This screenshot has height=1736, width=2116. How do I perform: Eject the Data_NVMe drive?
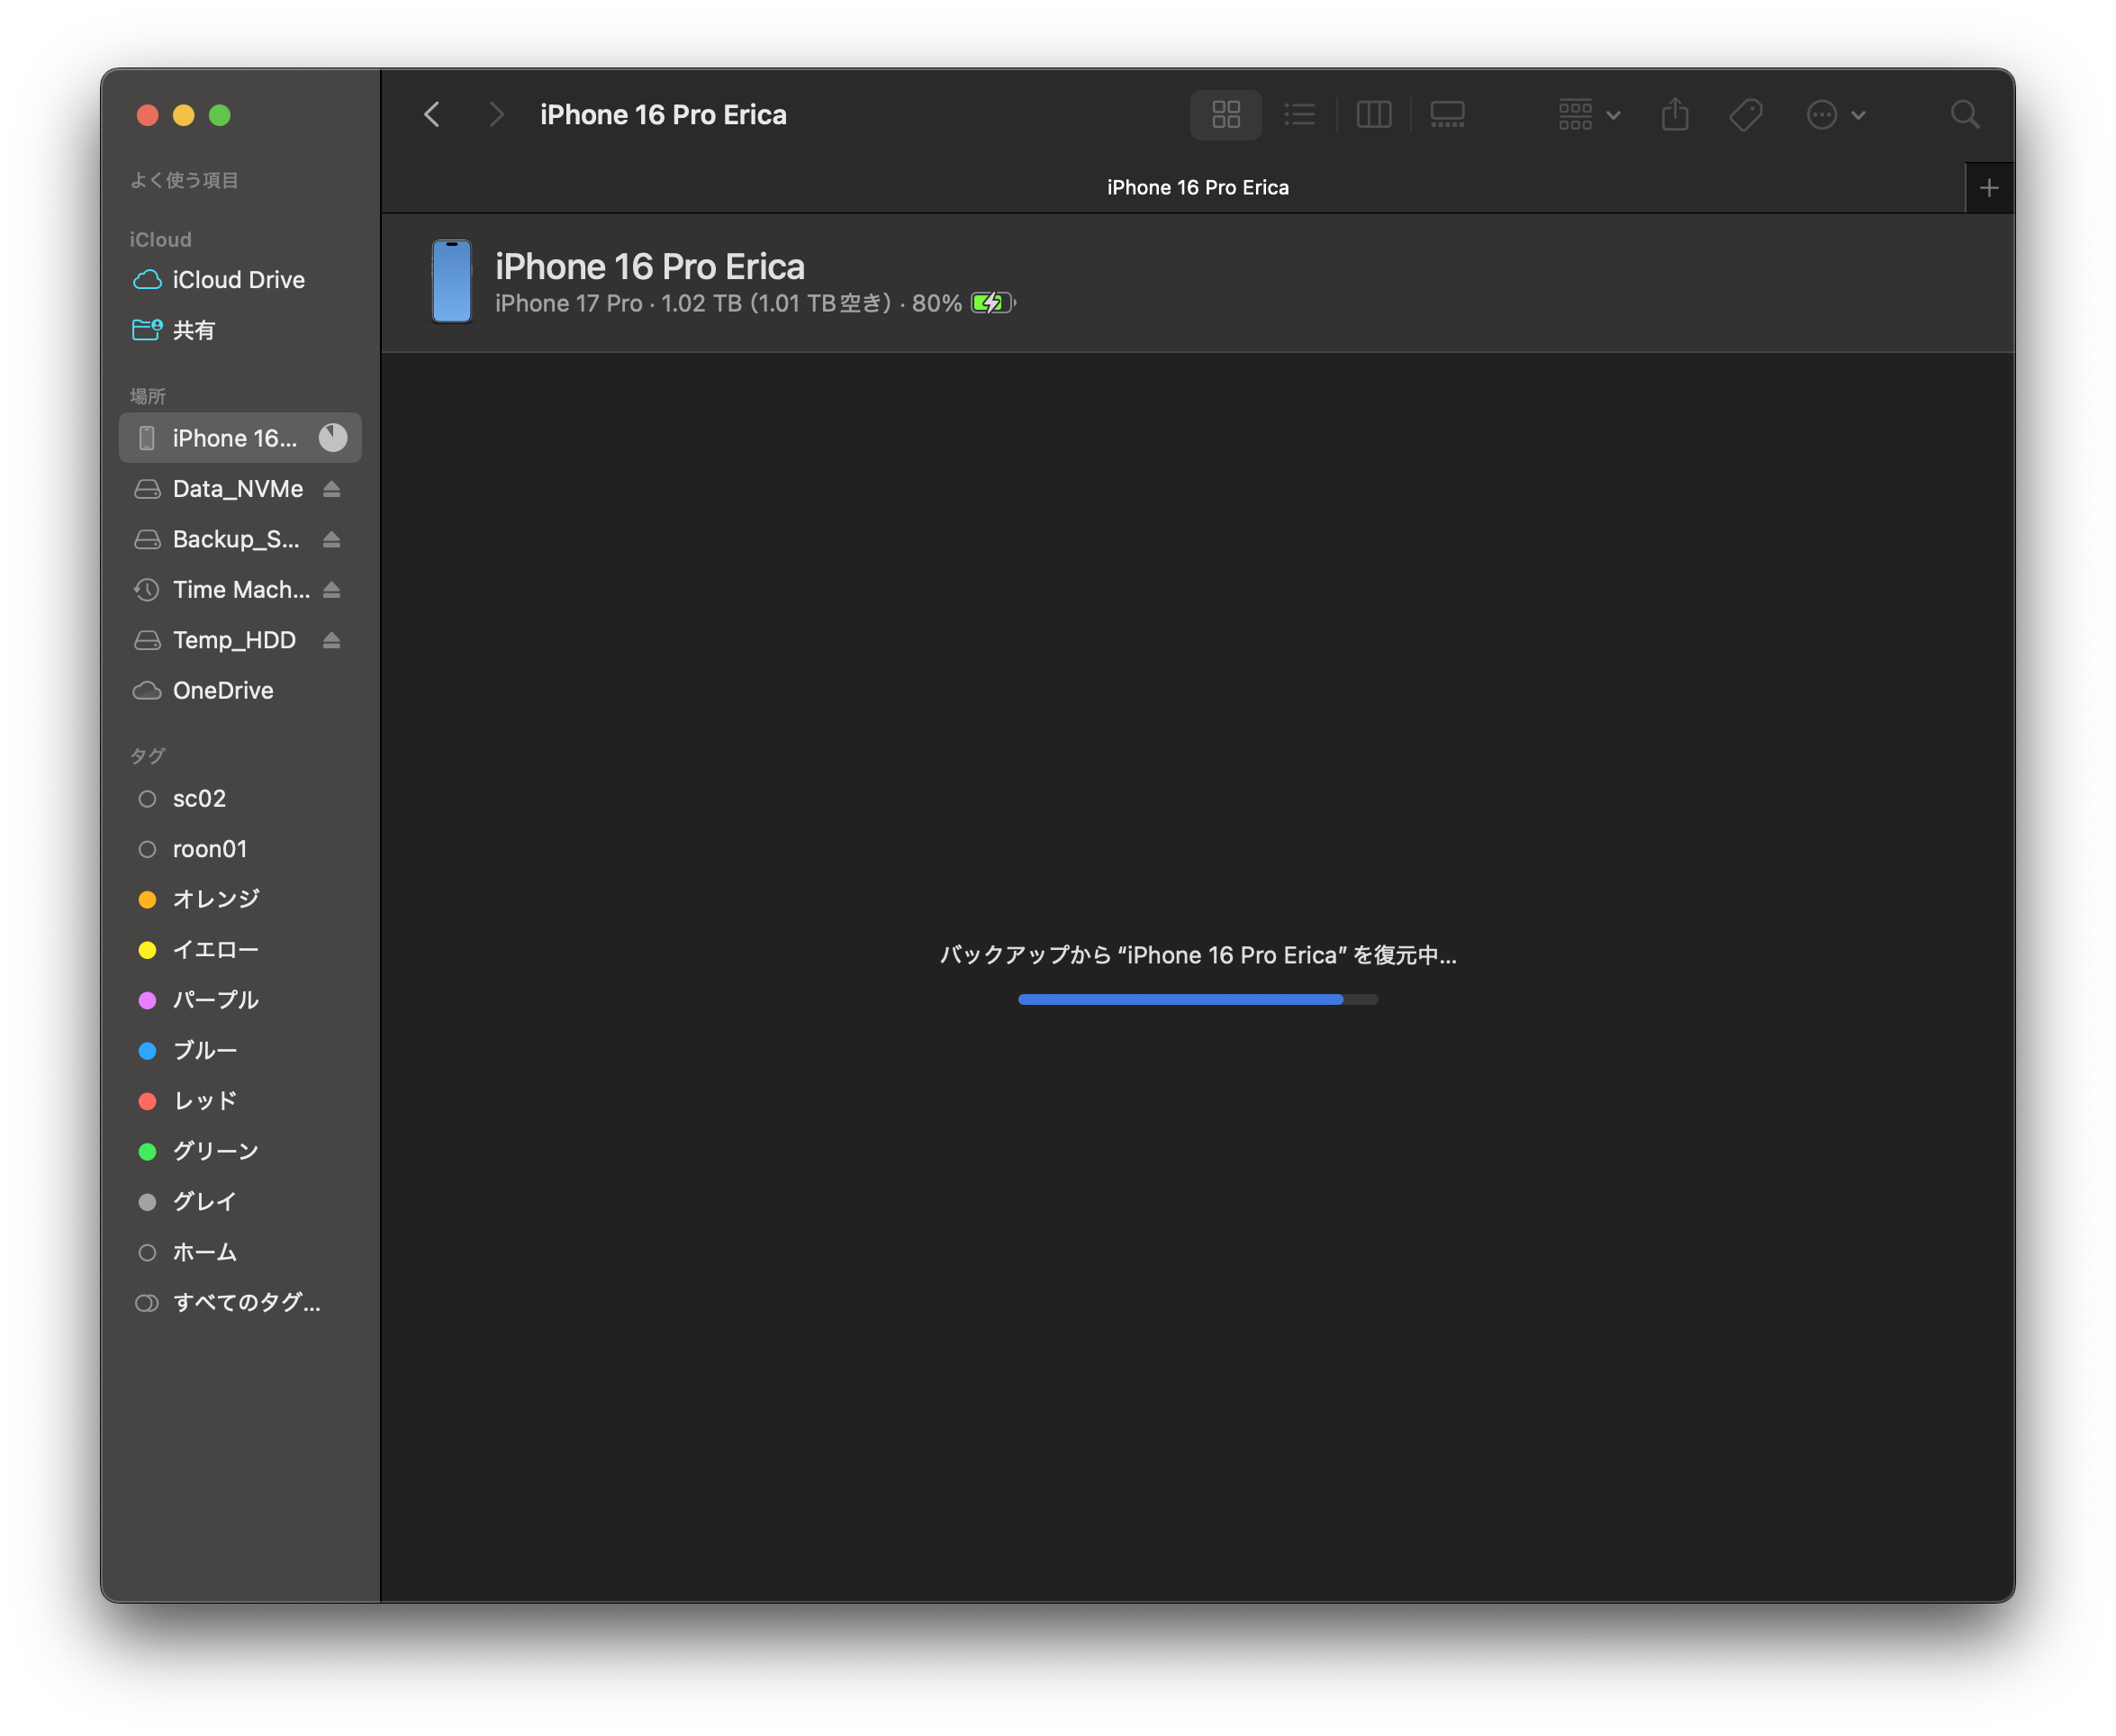point(332,489)
